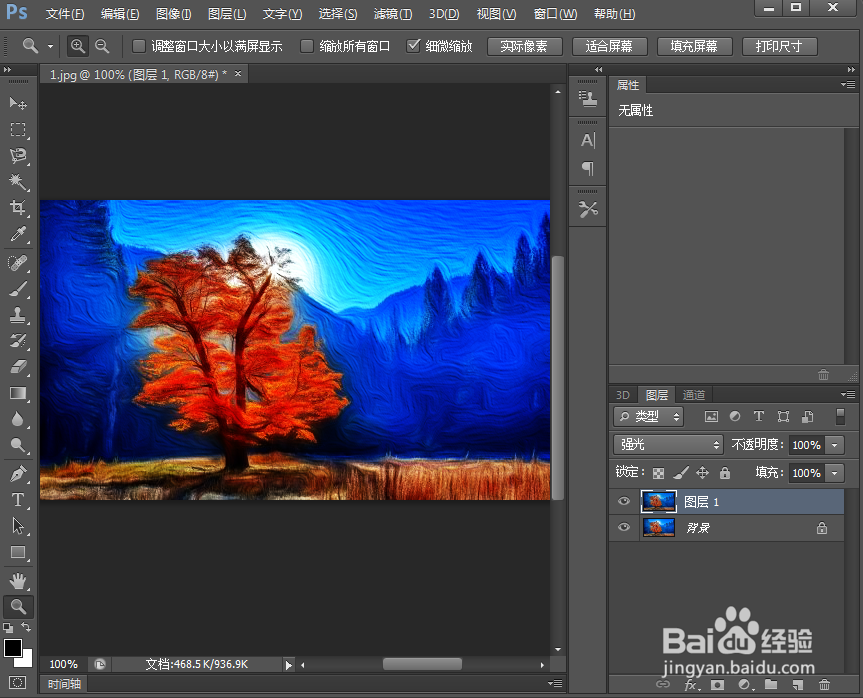The height and width of the screenshot is (698, 863).
Task: Select the Rectangle shape tool
Action: click(18, 552)
